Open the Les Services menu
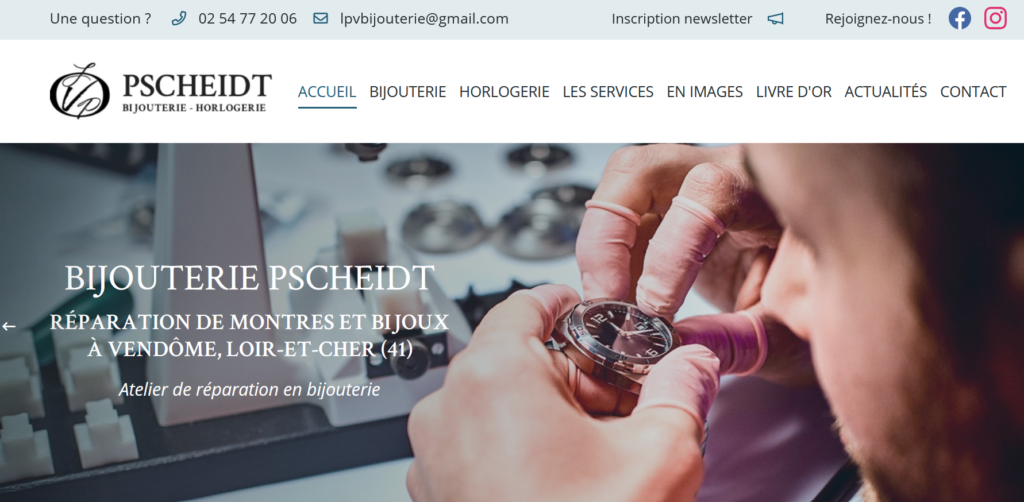The width and height of the screenshot is (1024, 502). coord(608,92)
